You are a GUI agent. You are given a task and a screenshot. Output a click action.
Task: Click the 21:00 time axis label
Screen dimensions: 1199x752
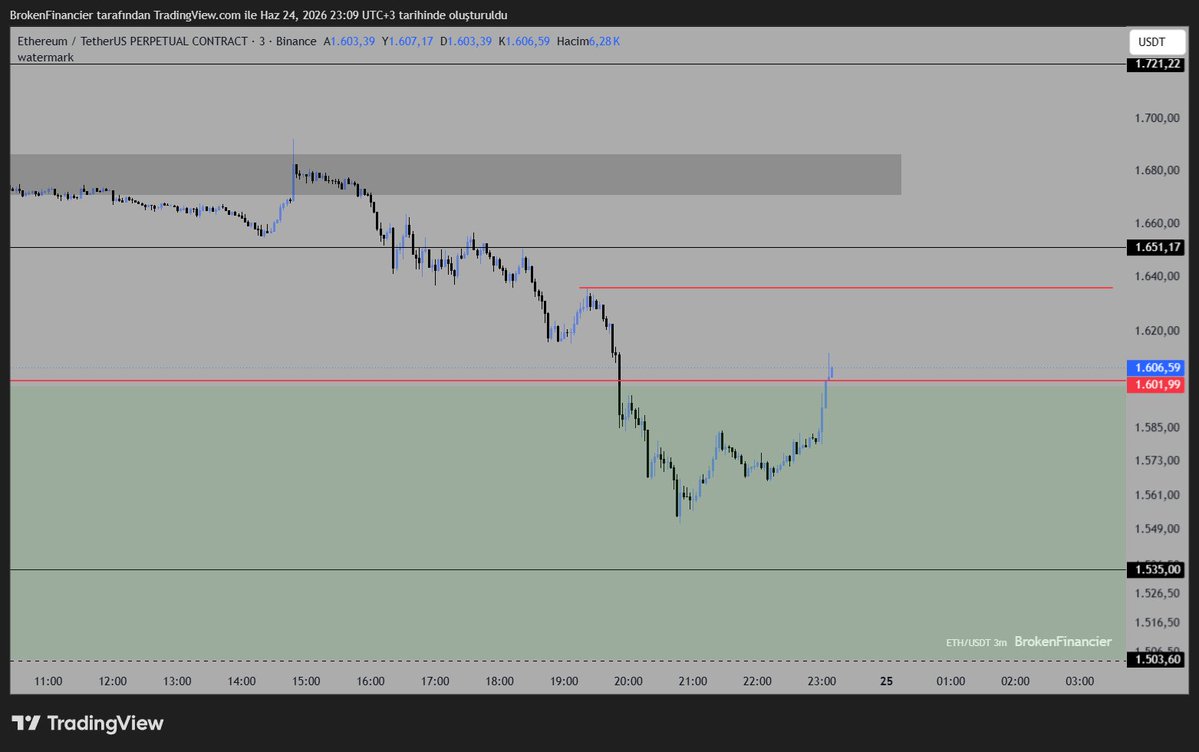(x=693, y=681)
